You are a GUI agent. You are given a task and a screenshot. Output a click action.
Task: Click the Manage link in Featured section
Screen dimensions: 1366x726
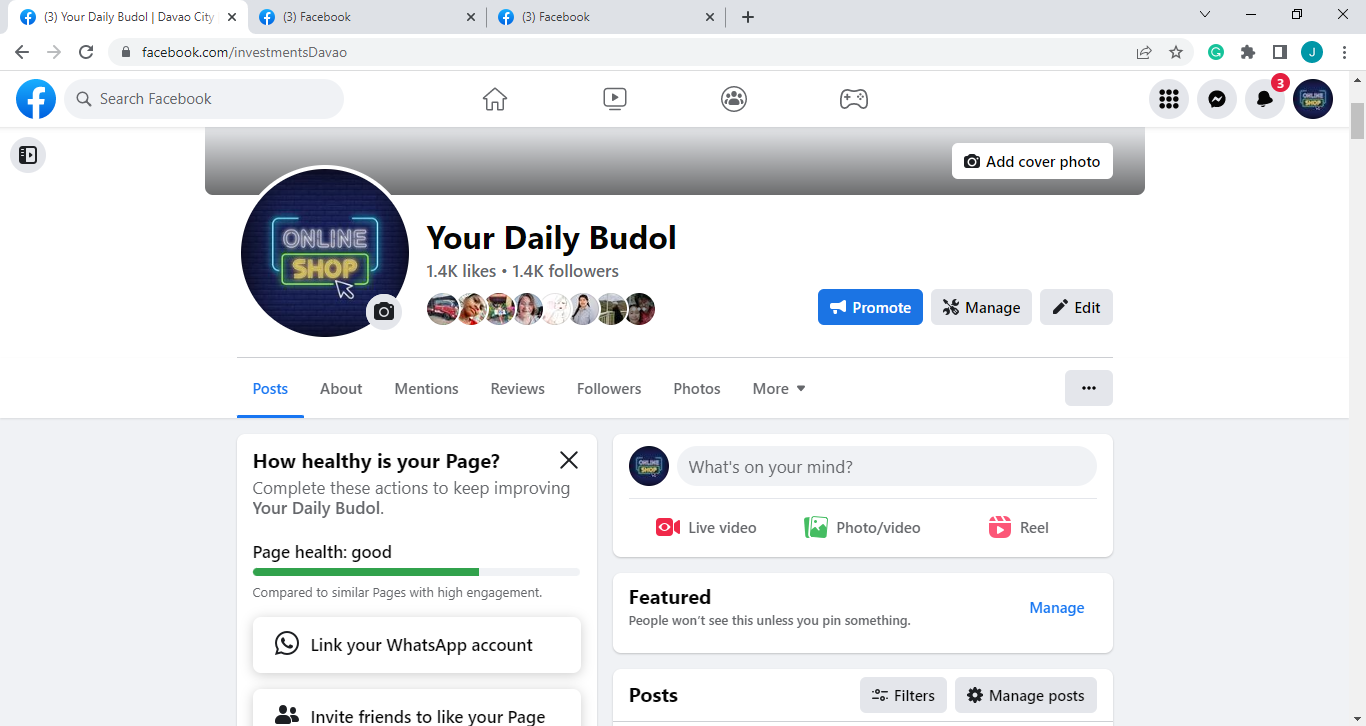(x=1057, y=607)
